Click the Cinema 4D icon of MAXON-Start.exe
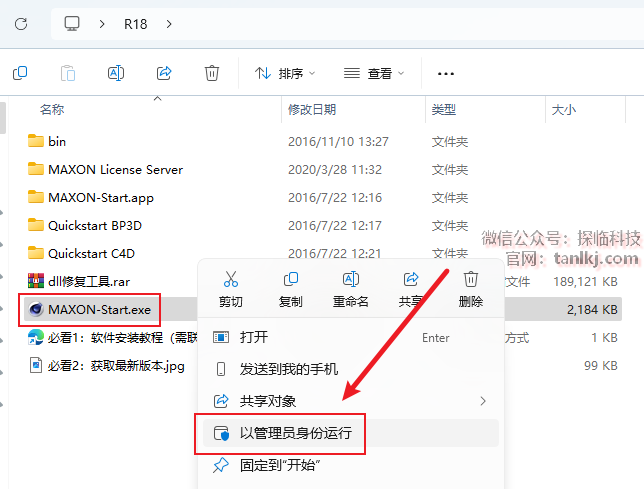 (36, 309)
